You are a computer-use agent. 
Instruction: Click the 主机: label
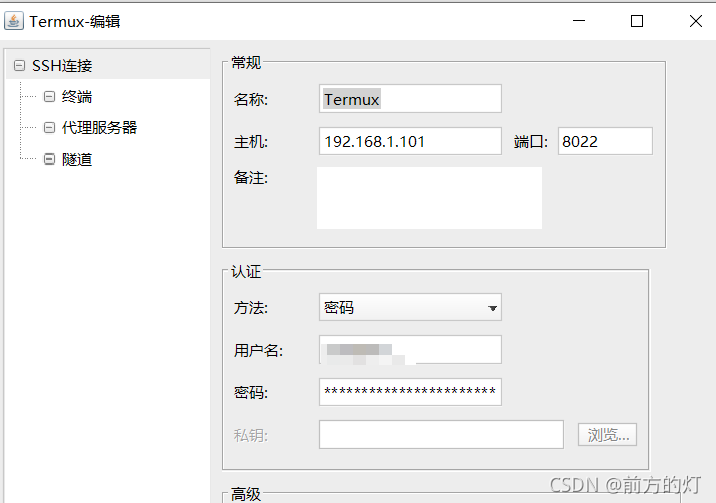[x=251, y=141]
